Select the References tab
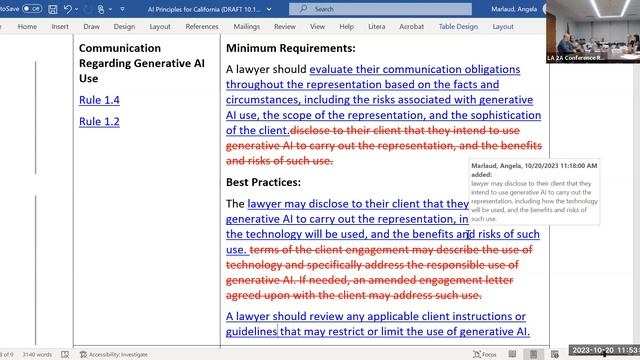640x360 pixels. coord(202,27)
